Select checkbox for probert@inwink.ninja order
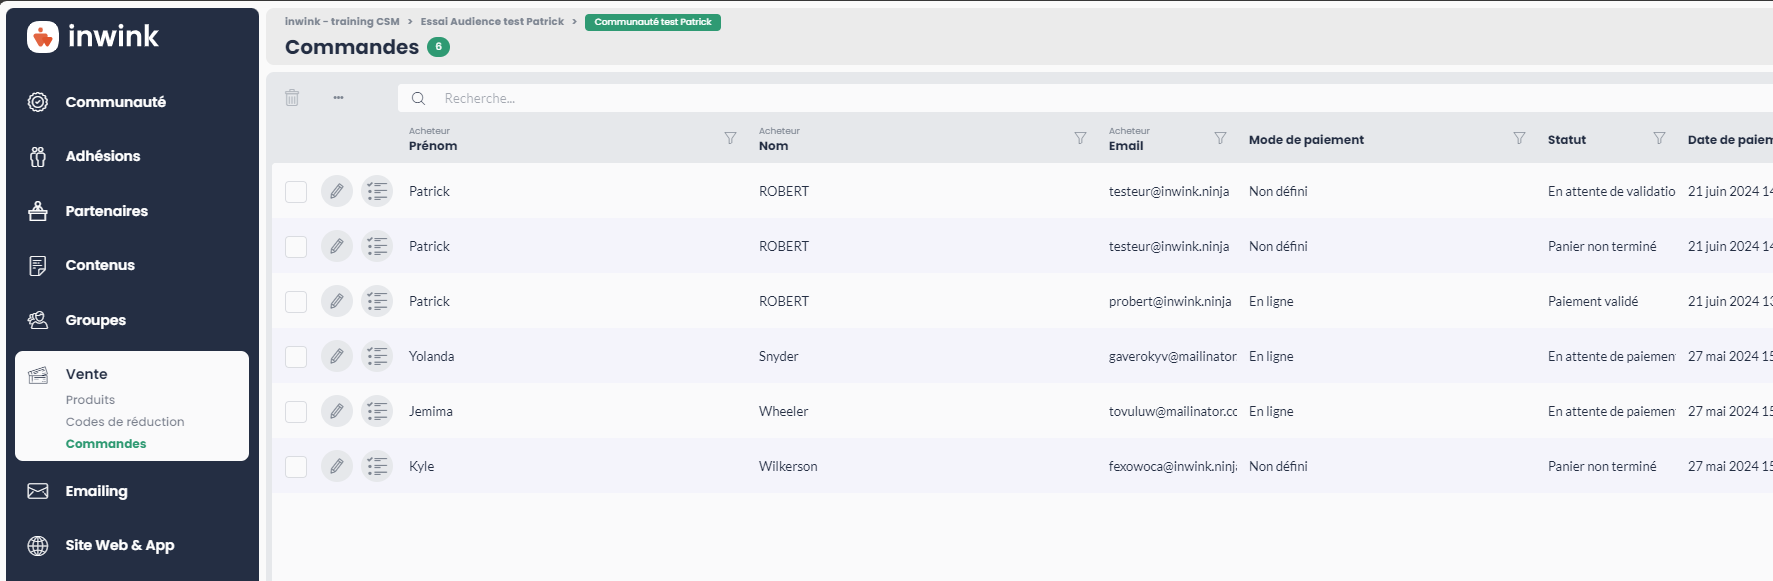The height and width of the screenshot is (581, 1773). [x=296, y=301]
